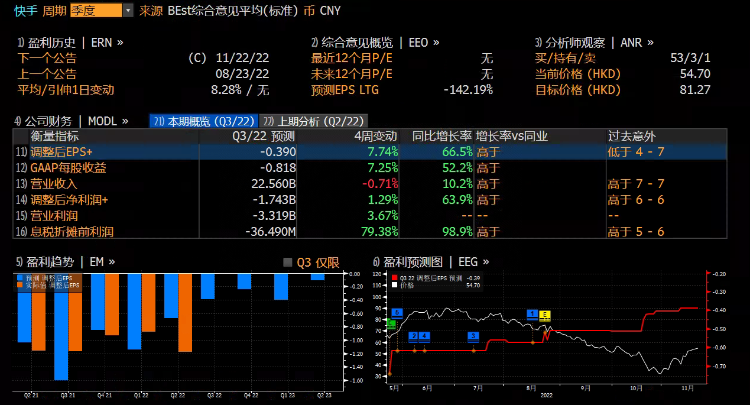Select row 14 调整后净利润+

[370, 199]
